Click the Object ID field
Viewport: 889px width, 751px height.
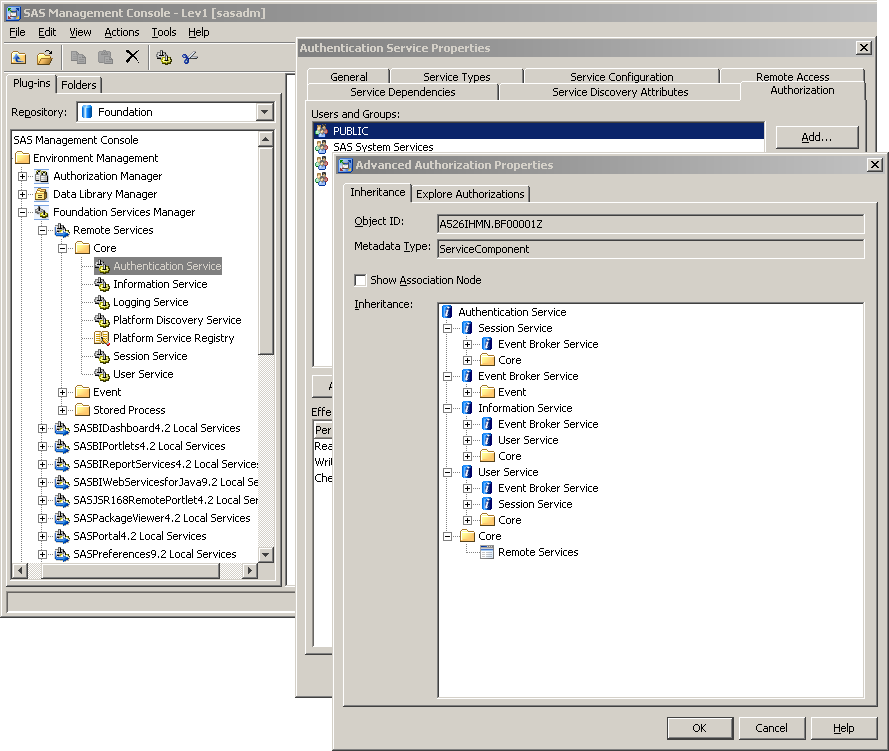click(x=650, y=224)
